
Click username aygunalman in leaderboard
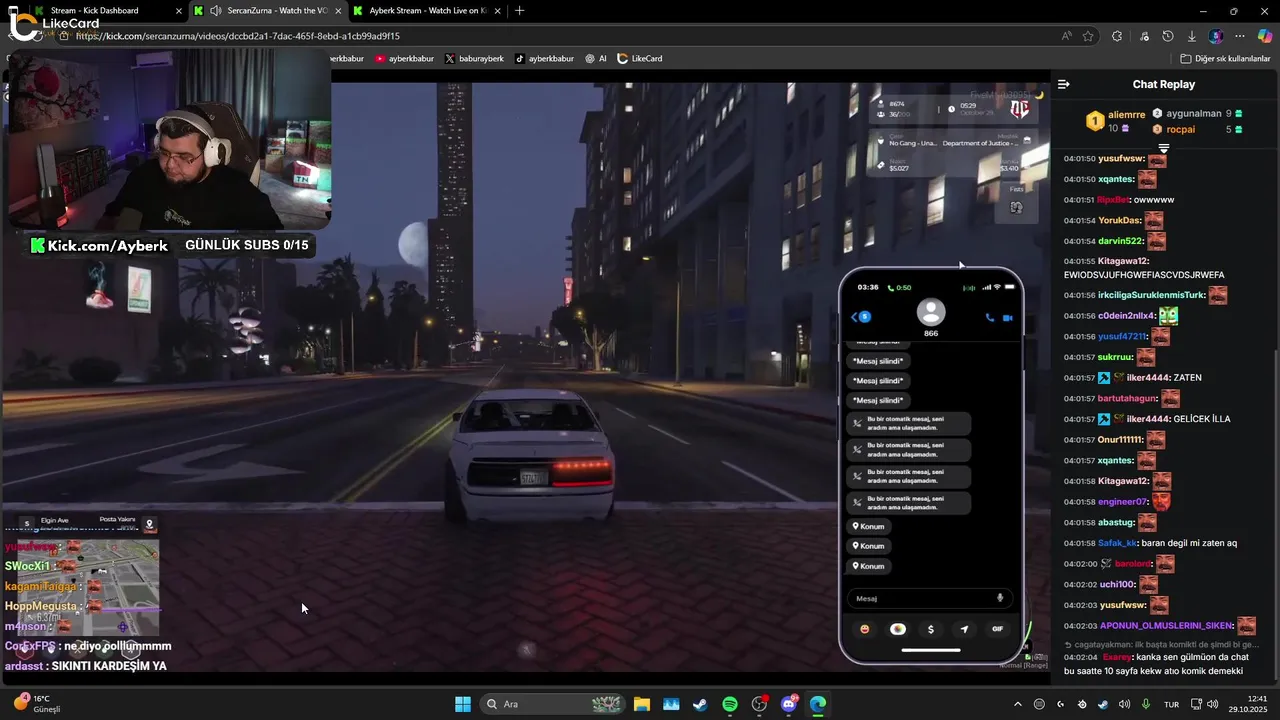tap(1194, 114)
